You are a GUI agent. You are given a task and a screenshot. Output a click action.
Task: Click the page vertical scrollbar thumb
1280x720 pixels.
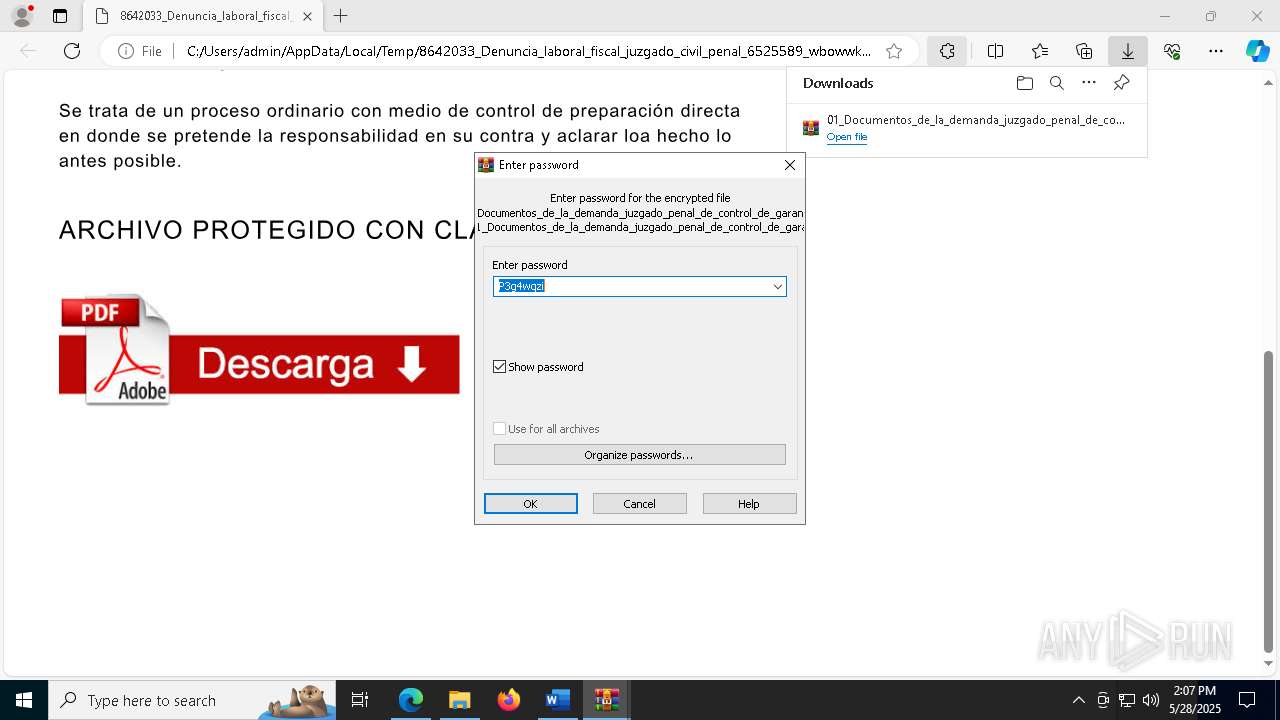pyautogui.click(x=1269, y=500)
